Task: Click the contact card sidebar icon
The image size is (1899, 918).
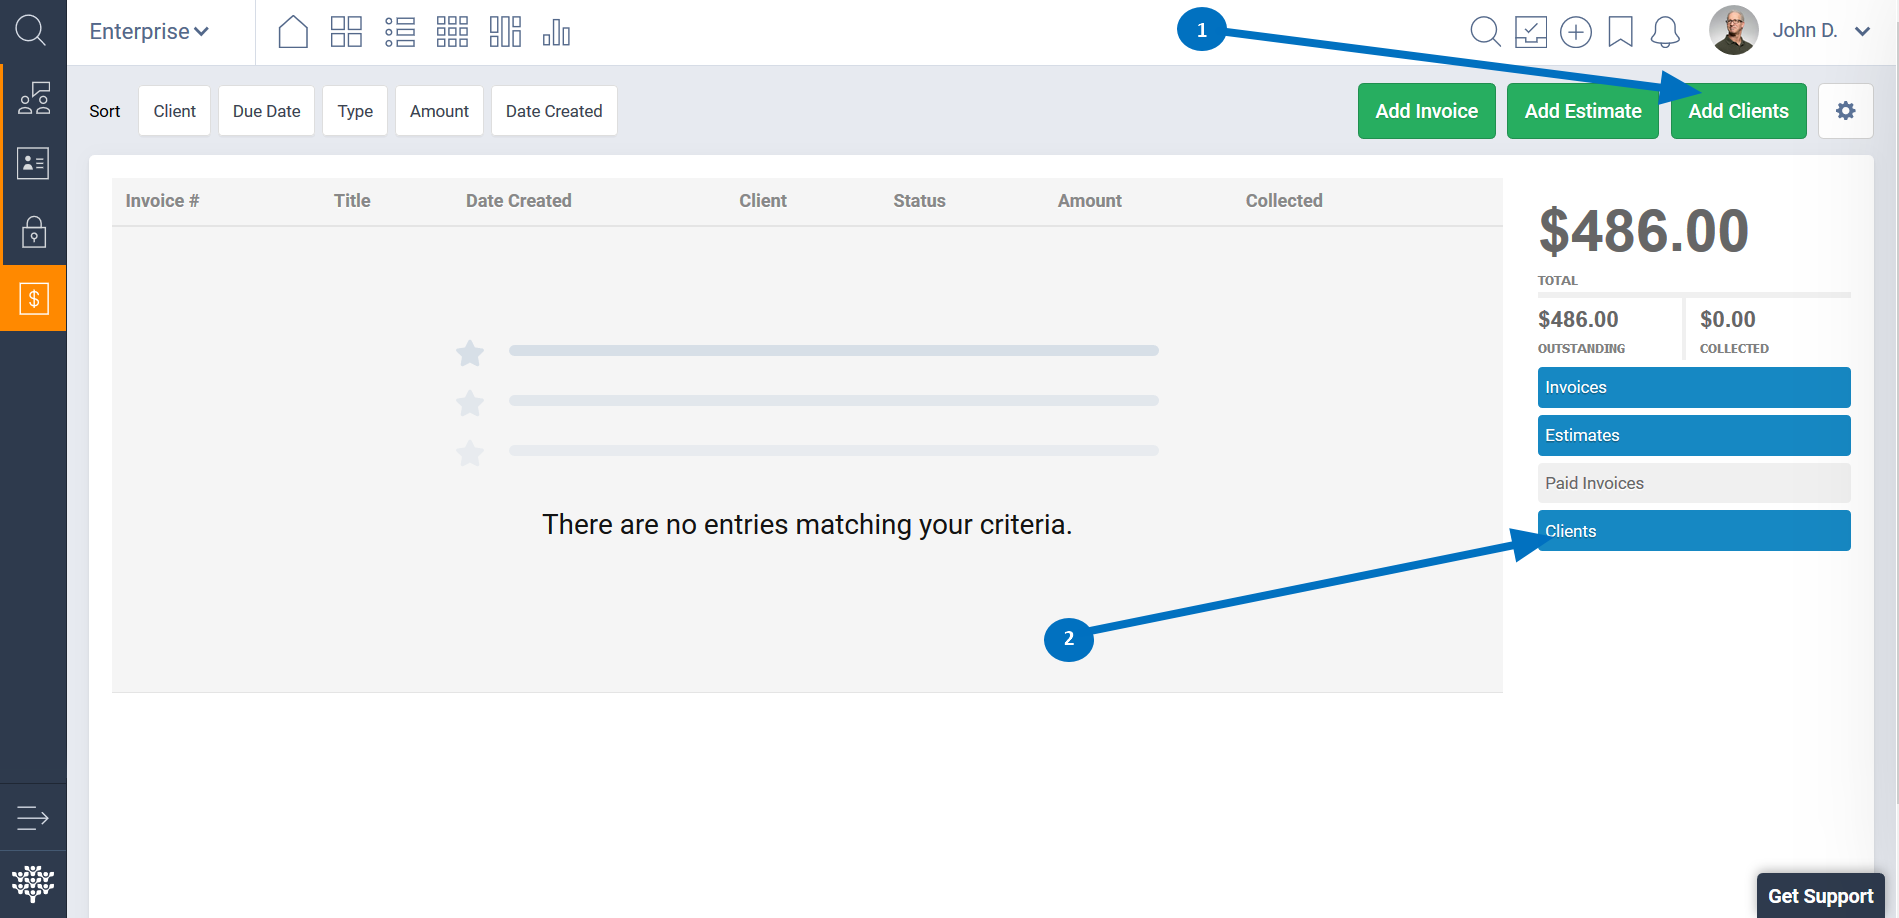Action: point(34,163)
